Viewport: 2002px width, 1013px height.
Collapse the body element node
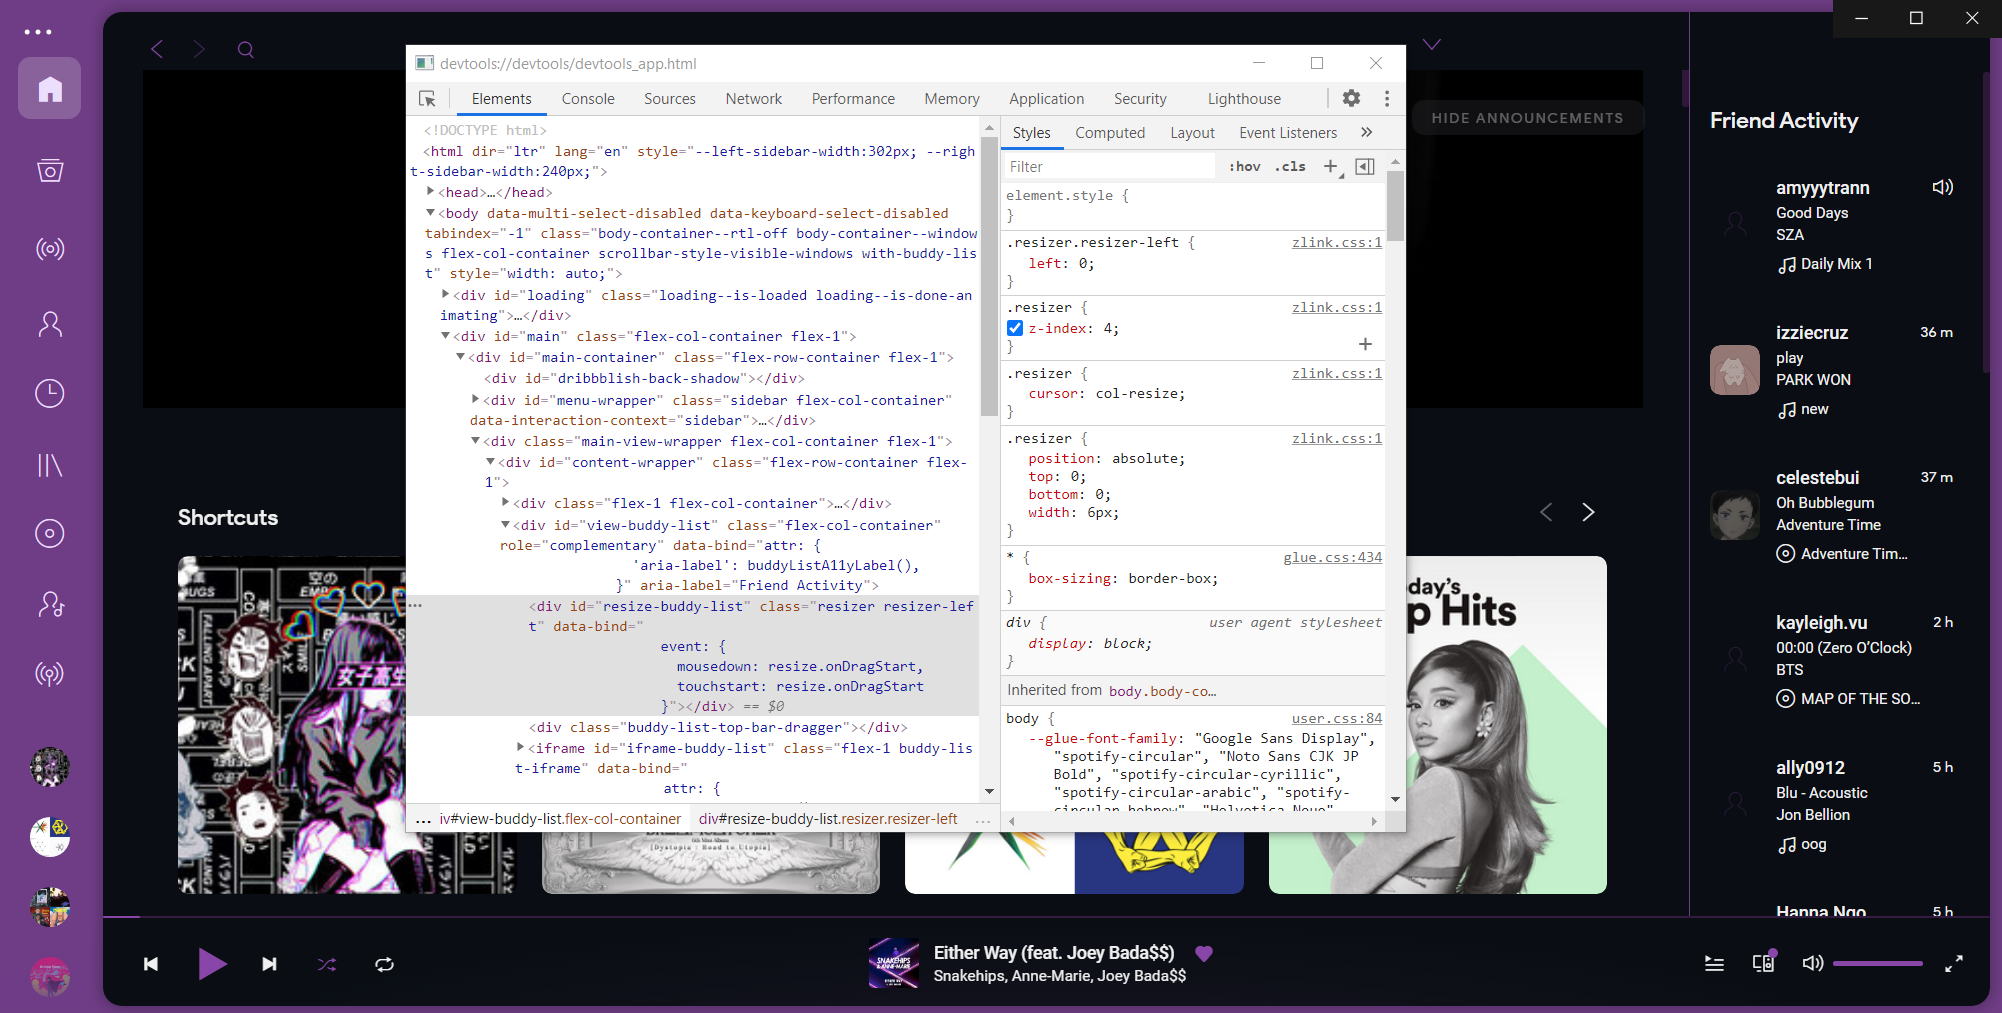pyautogui.click(x=430, y=213)
